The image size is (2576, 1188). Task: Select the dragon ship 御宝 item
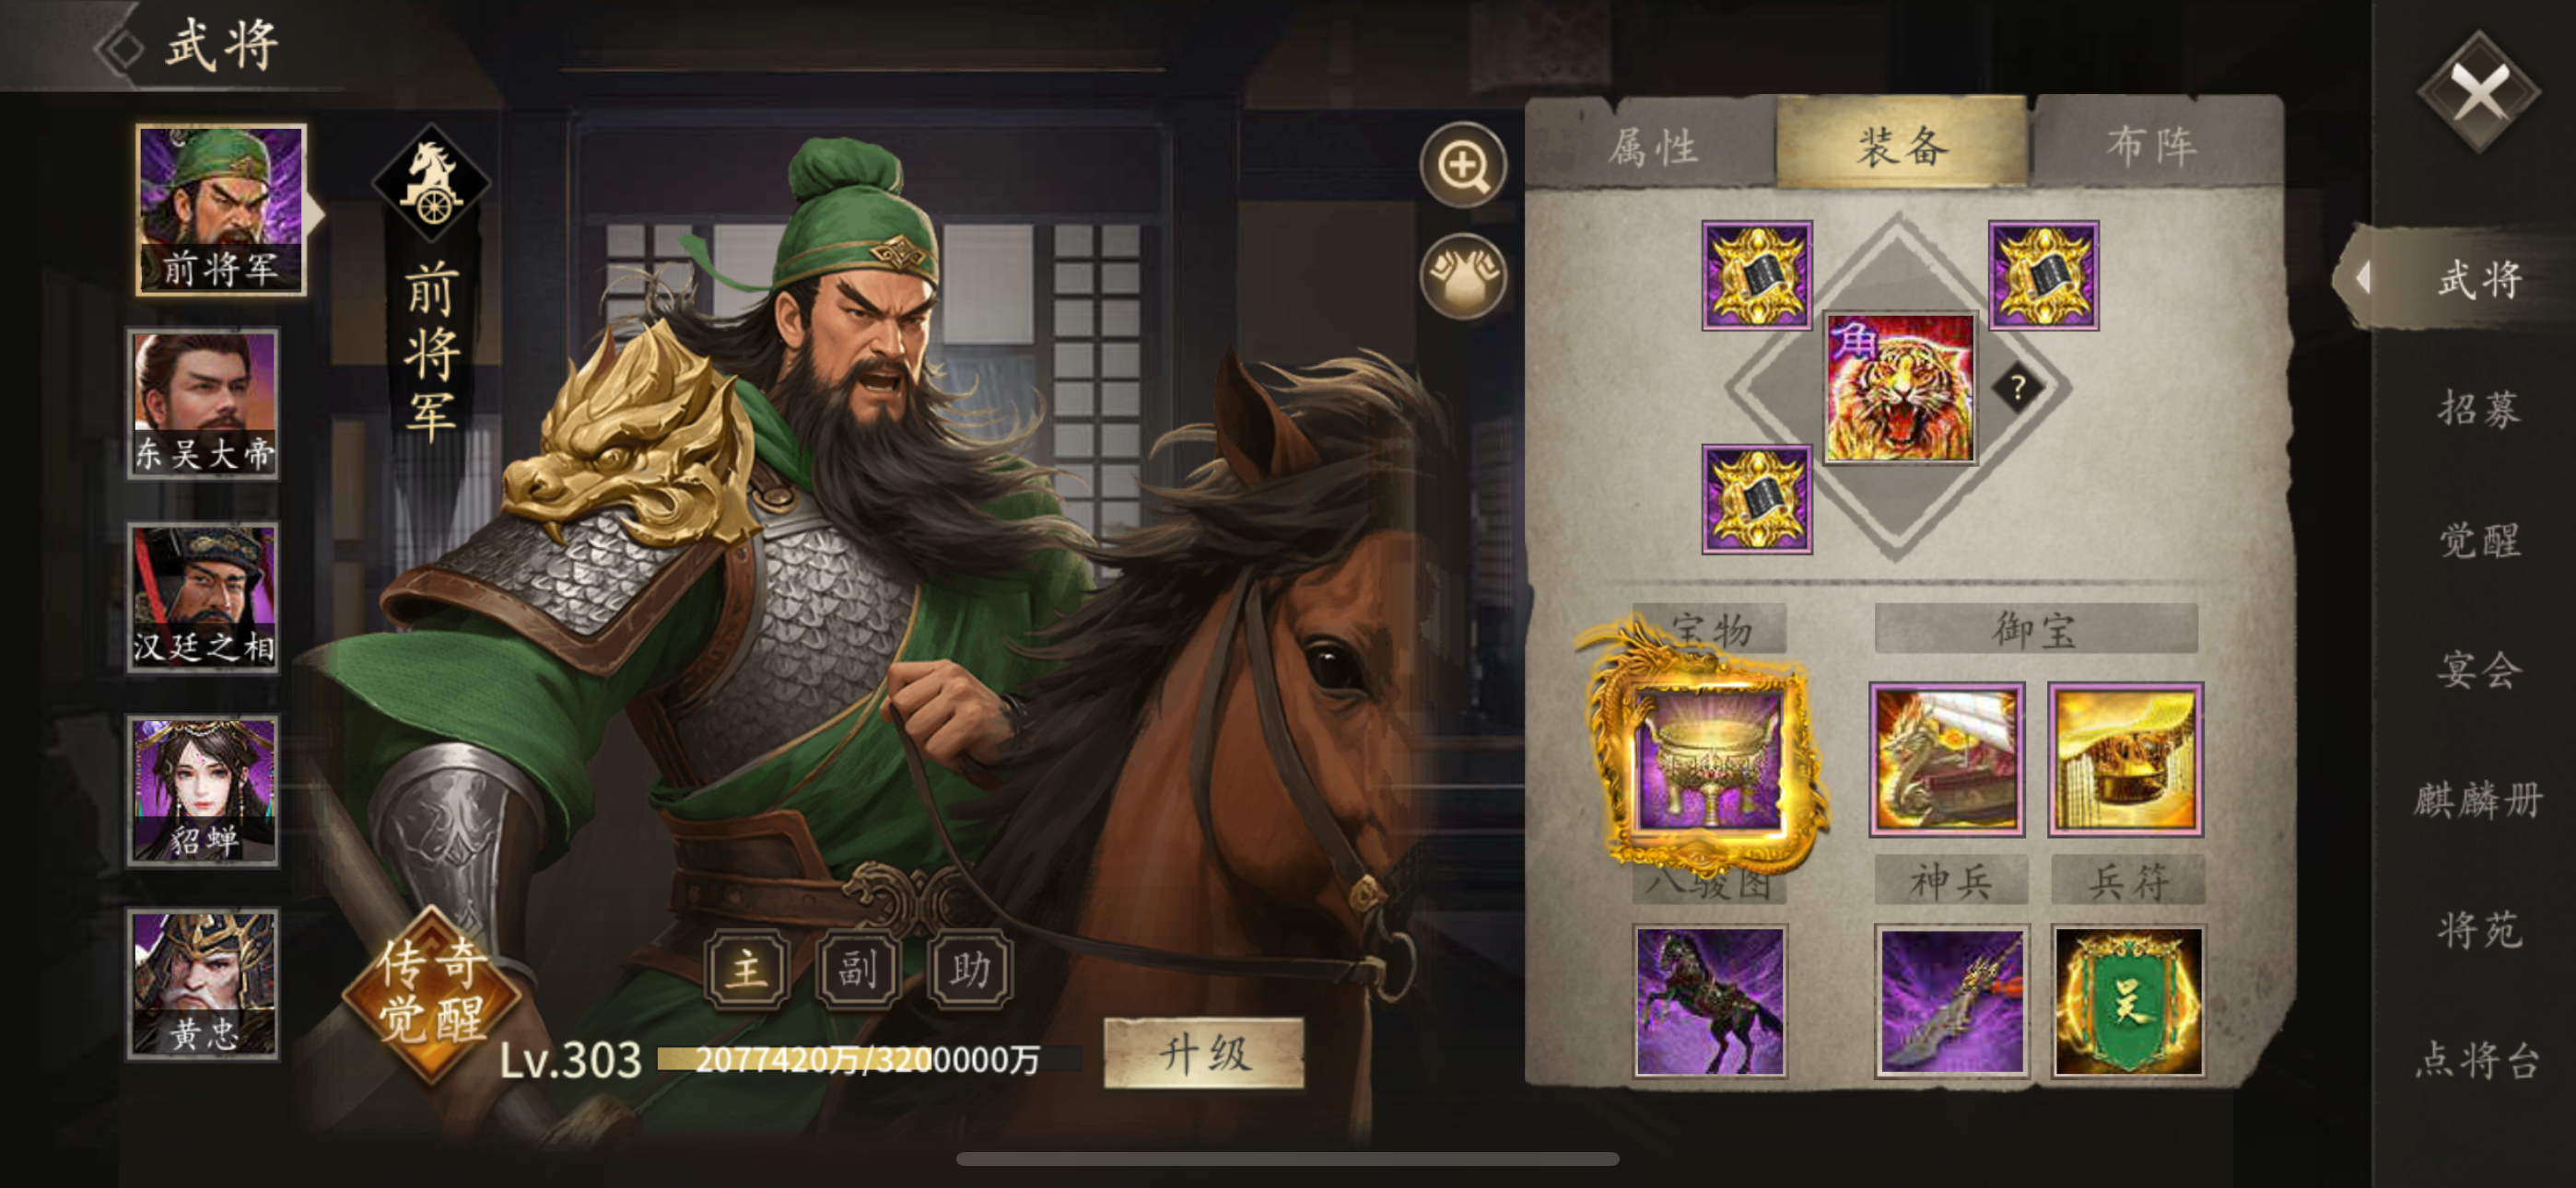tap(1947, 759)
